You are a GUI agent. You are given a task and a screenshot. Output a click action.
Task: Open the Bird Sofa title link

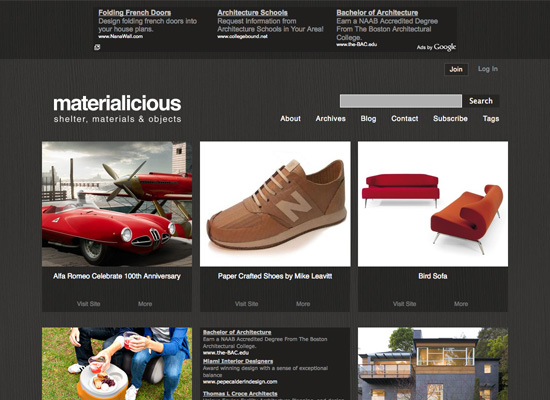point(432,276)
